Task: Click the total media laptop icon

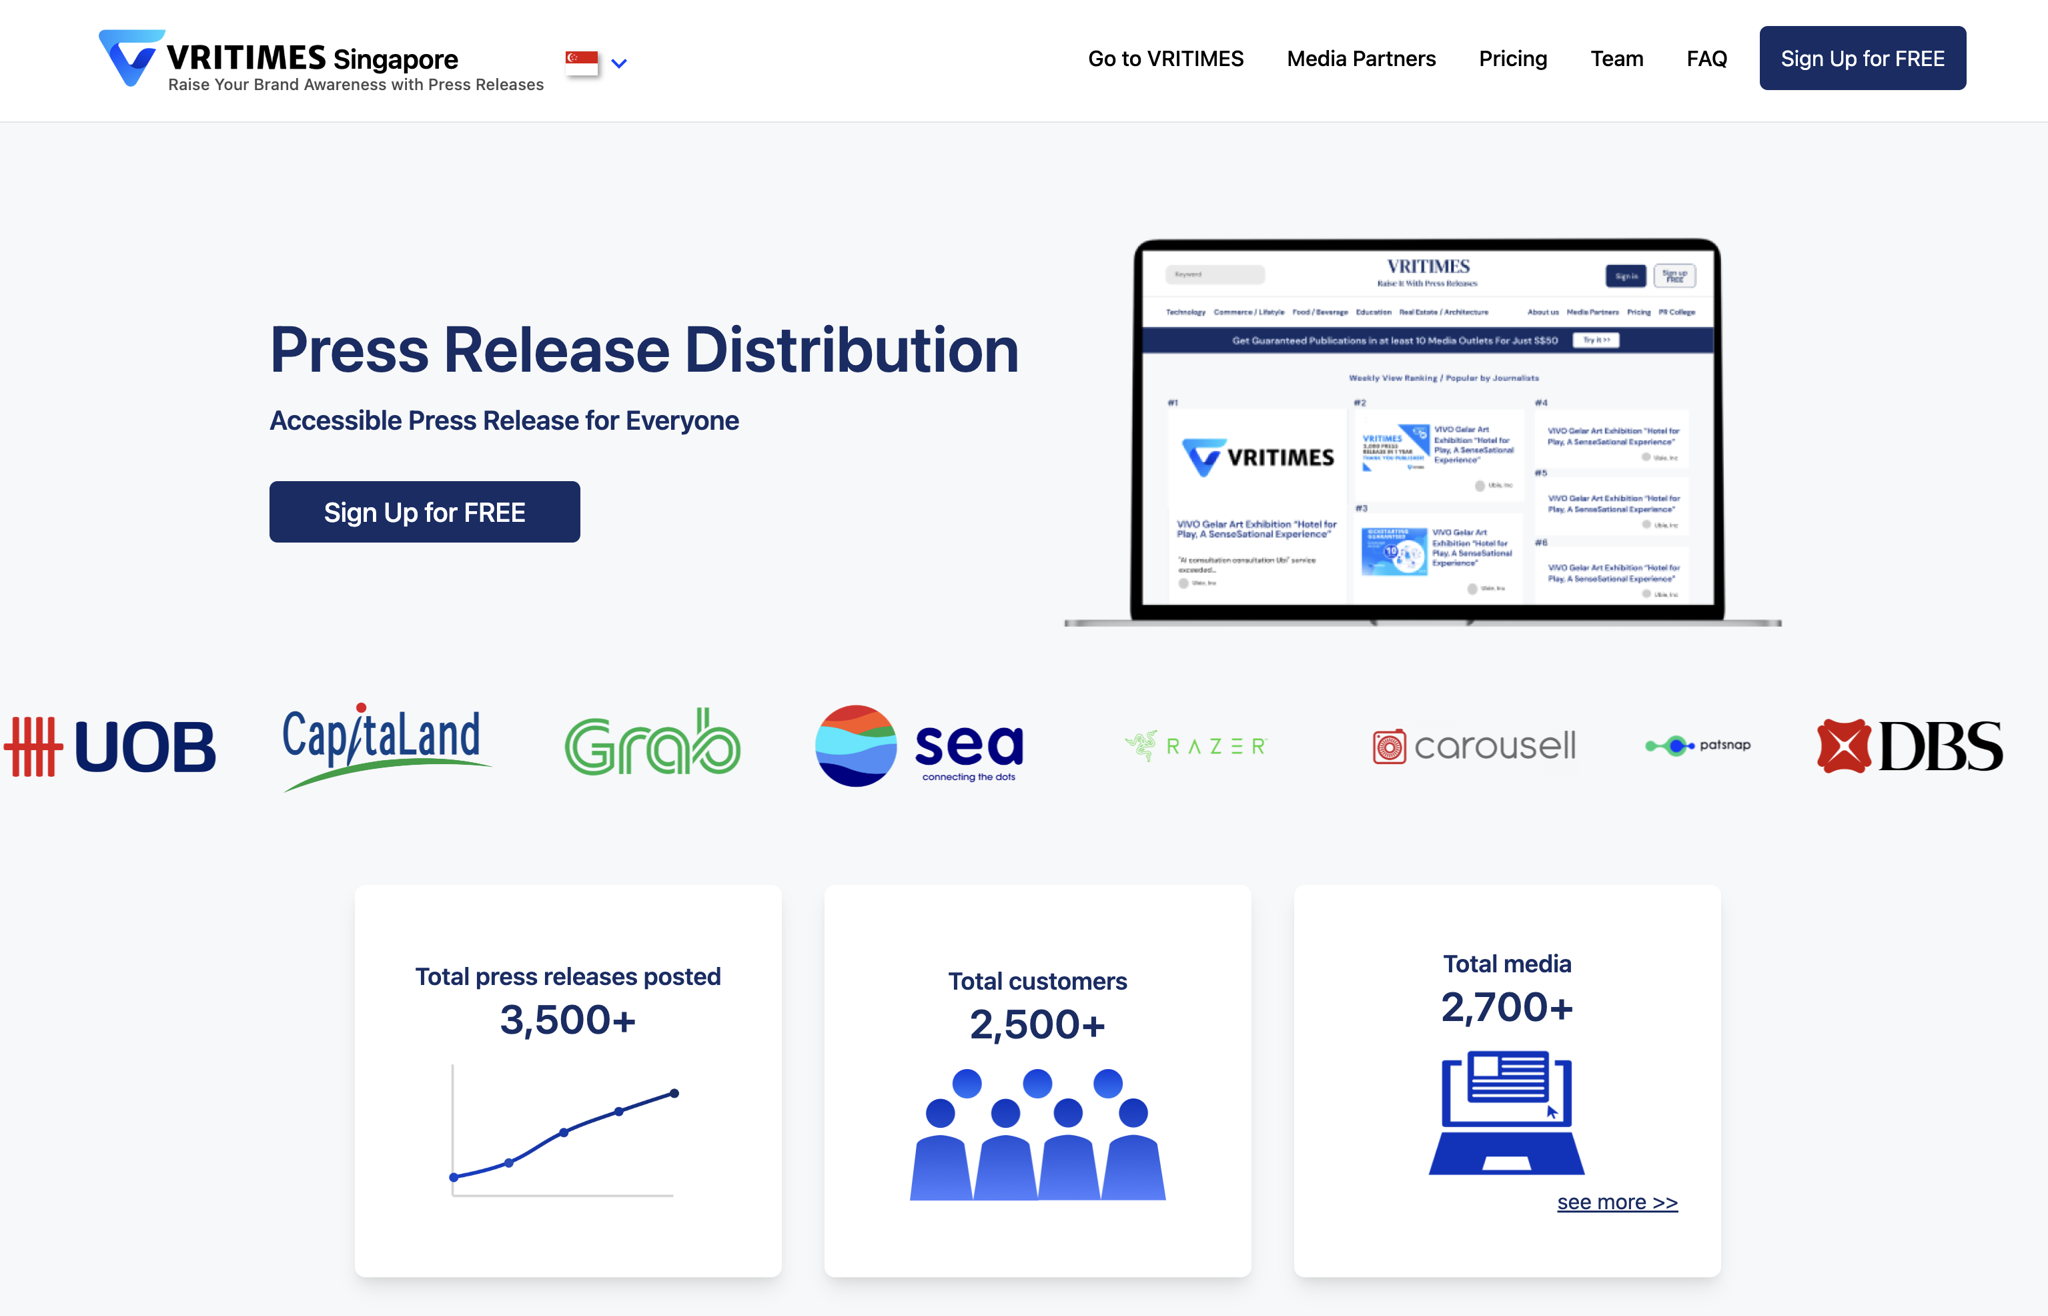Action: (x=1507, y=1112)
